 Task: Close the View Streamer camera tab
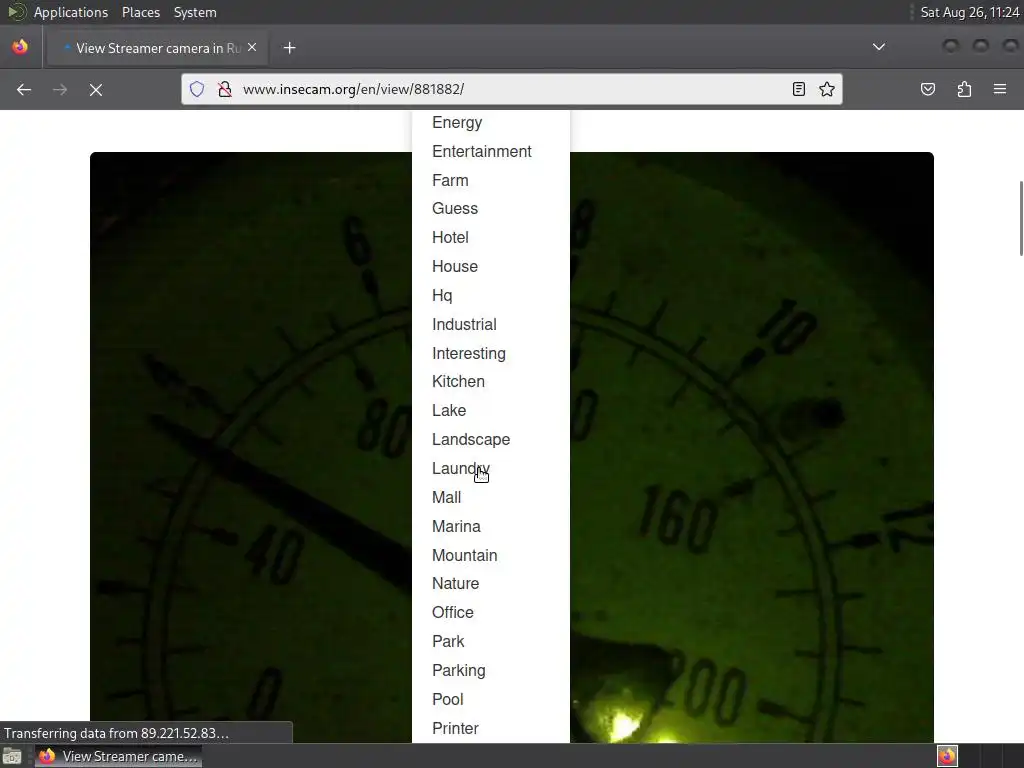(252, 48)
